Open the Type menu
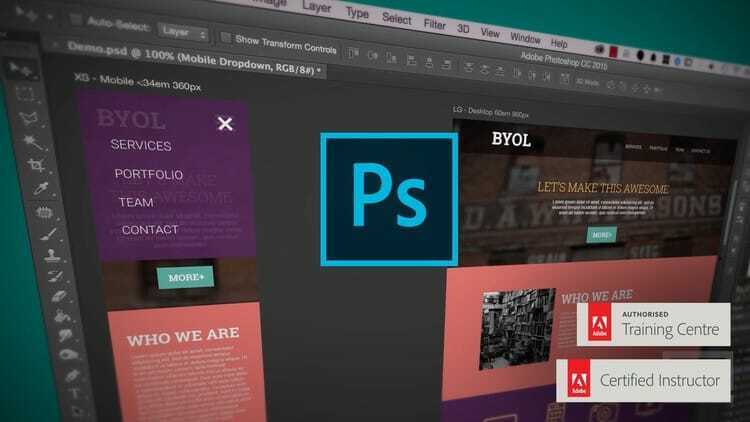 pos(357,13)
